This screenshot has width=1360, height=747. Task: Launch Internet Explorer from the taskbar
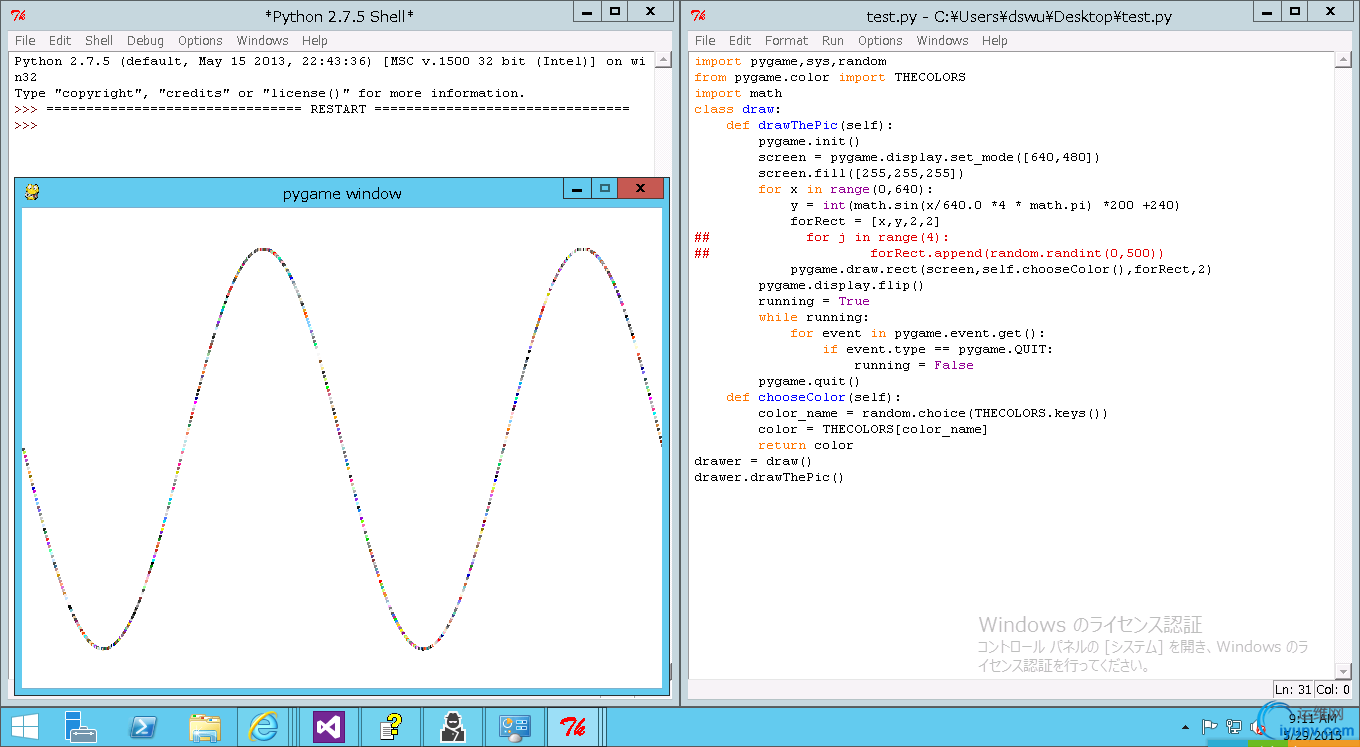coord(265,726)
